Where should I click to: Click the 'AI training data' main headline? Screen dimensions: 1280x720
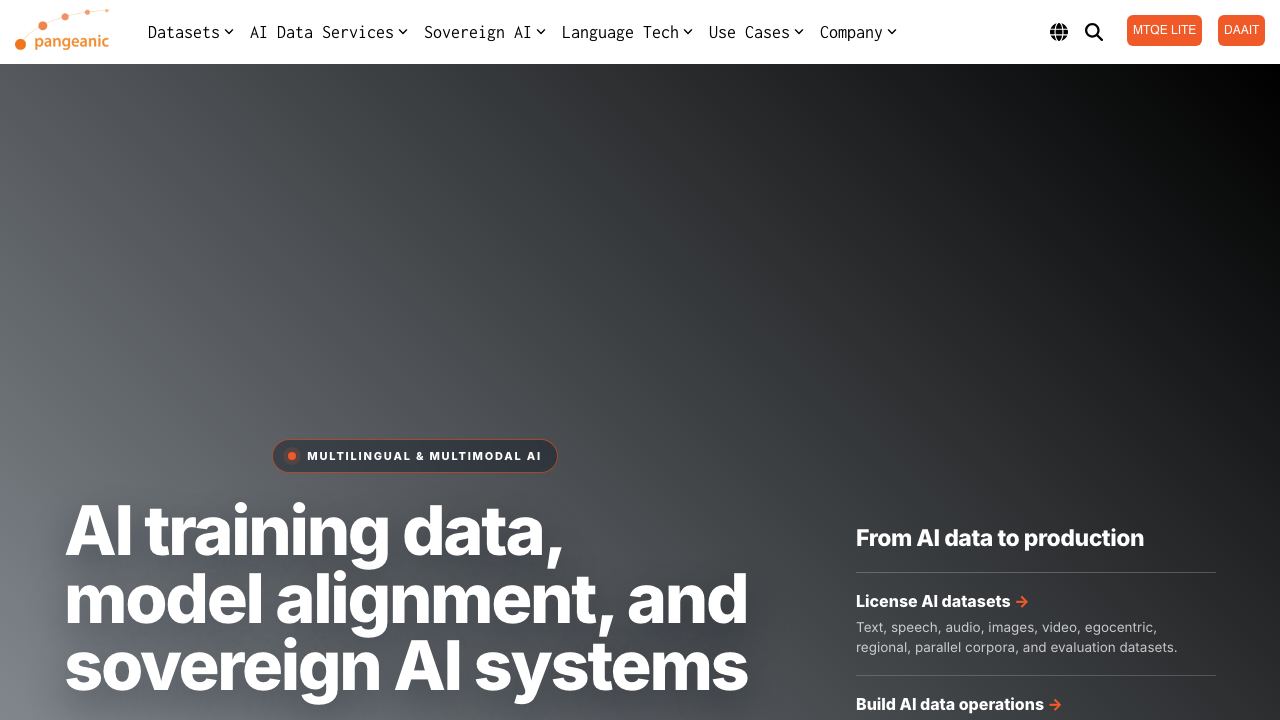click(406, 599)
